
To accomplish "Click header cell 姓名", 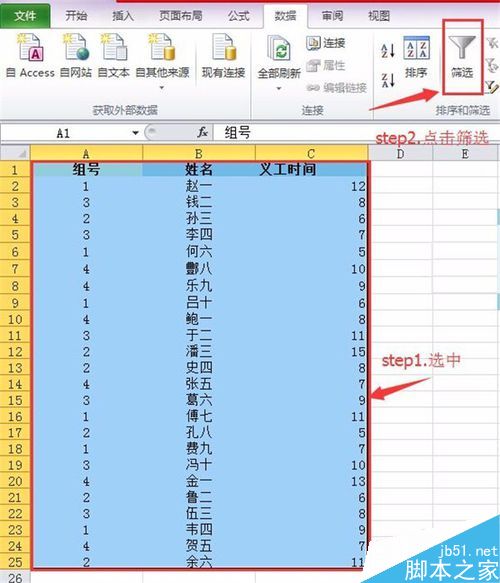I will click(x=199, y=170).
